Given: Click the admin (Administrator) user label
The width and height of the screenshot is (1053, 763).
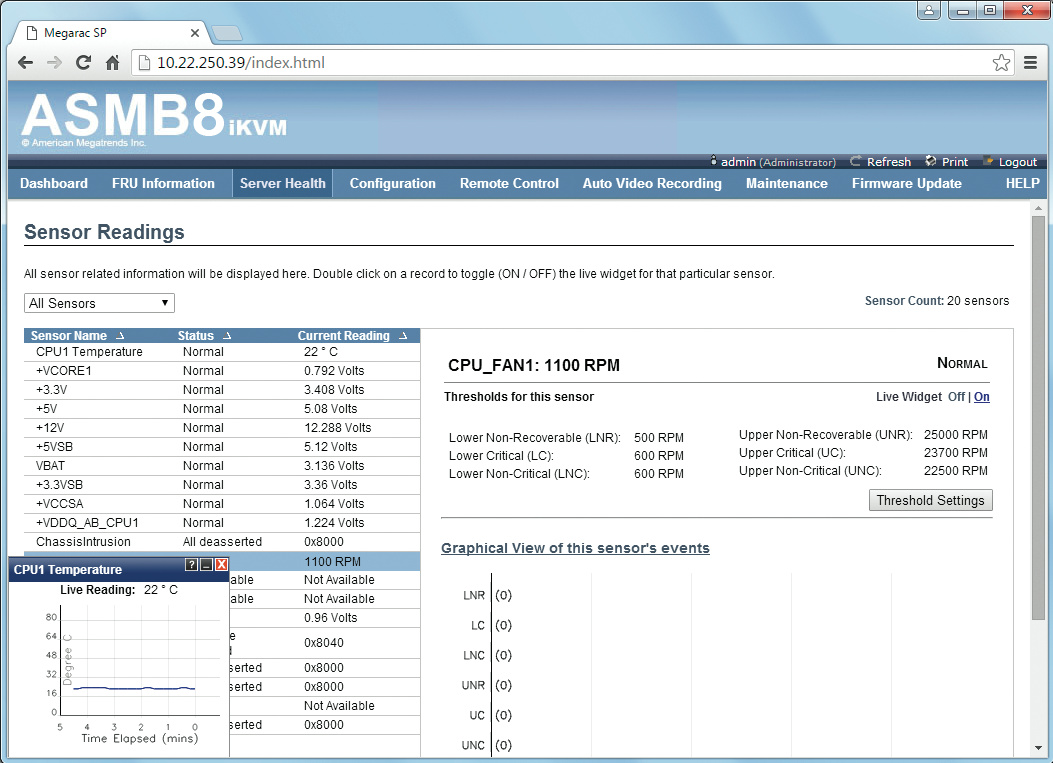Looking at the screenshot, I should tap(772, 162).
